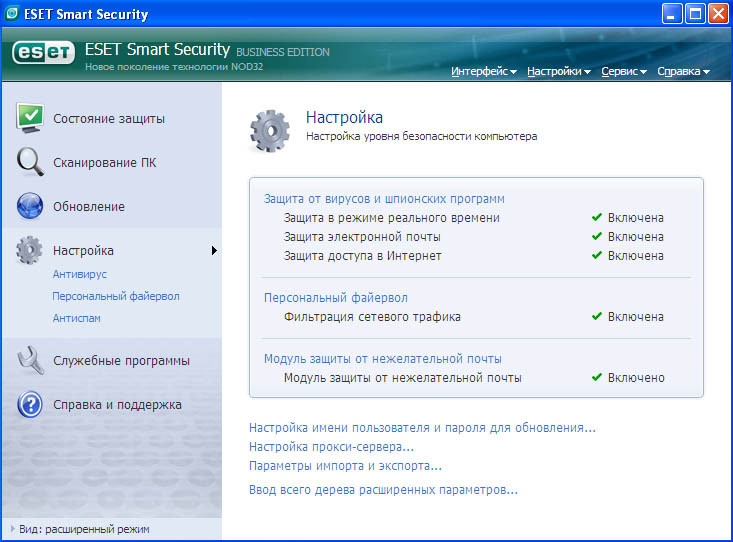Open Справка и поддержка section
Viewport: 733px width, 542px height.
coord(117,405)
